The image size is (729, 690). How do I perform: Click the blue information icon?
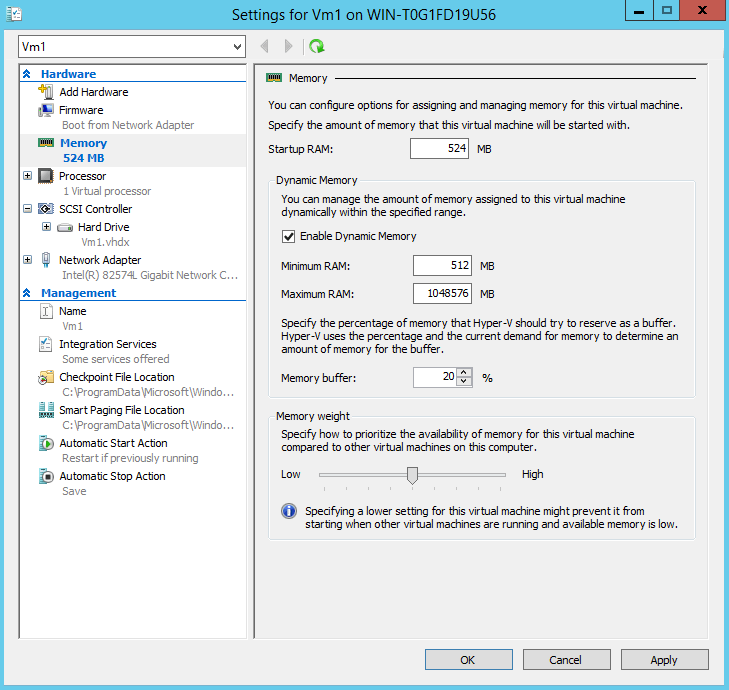coord(289,511)
